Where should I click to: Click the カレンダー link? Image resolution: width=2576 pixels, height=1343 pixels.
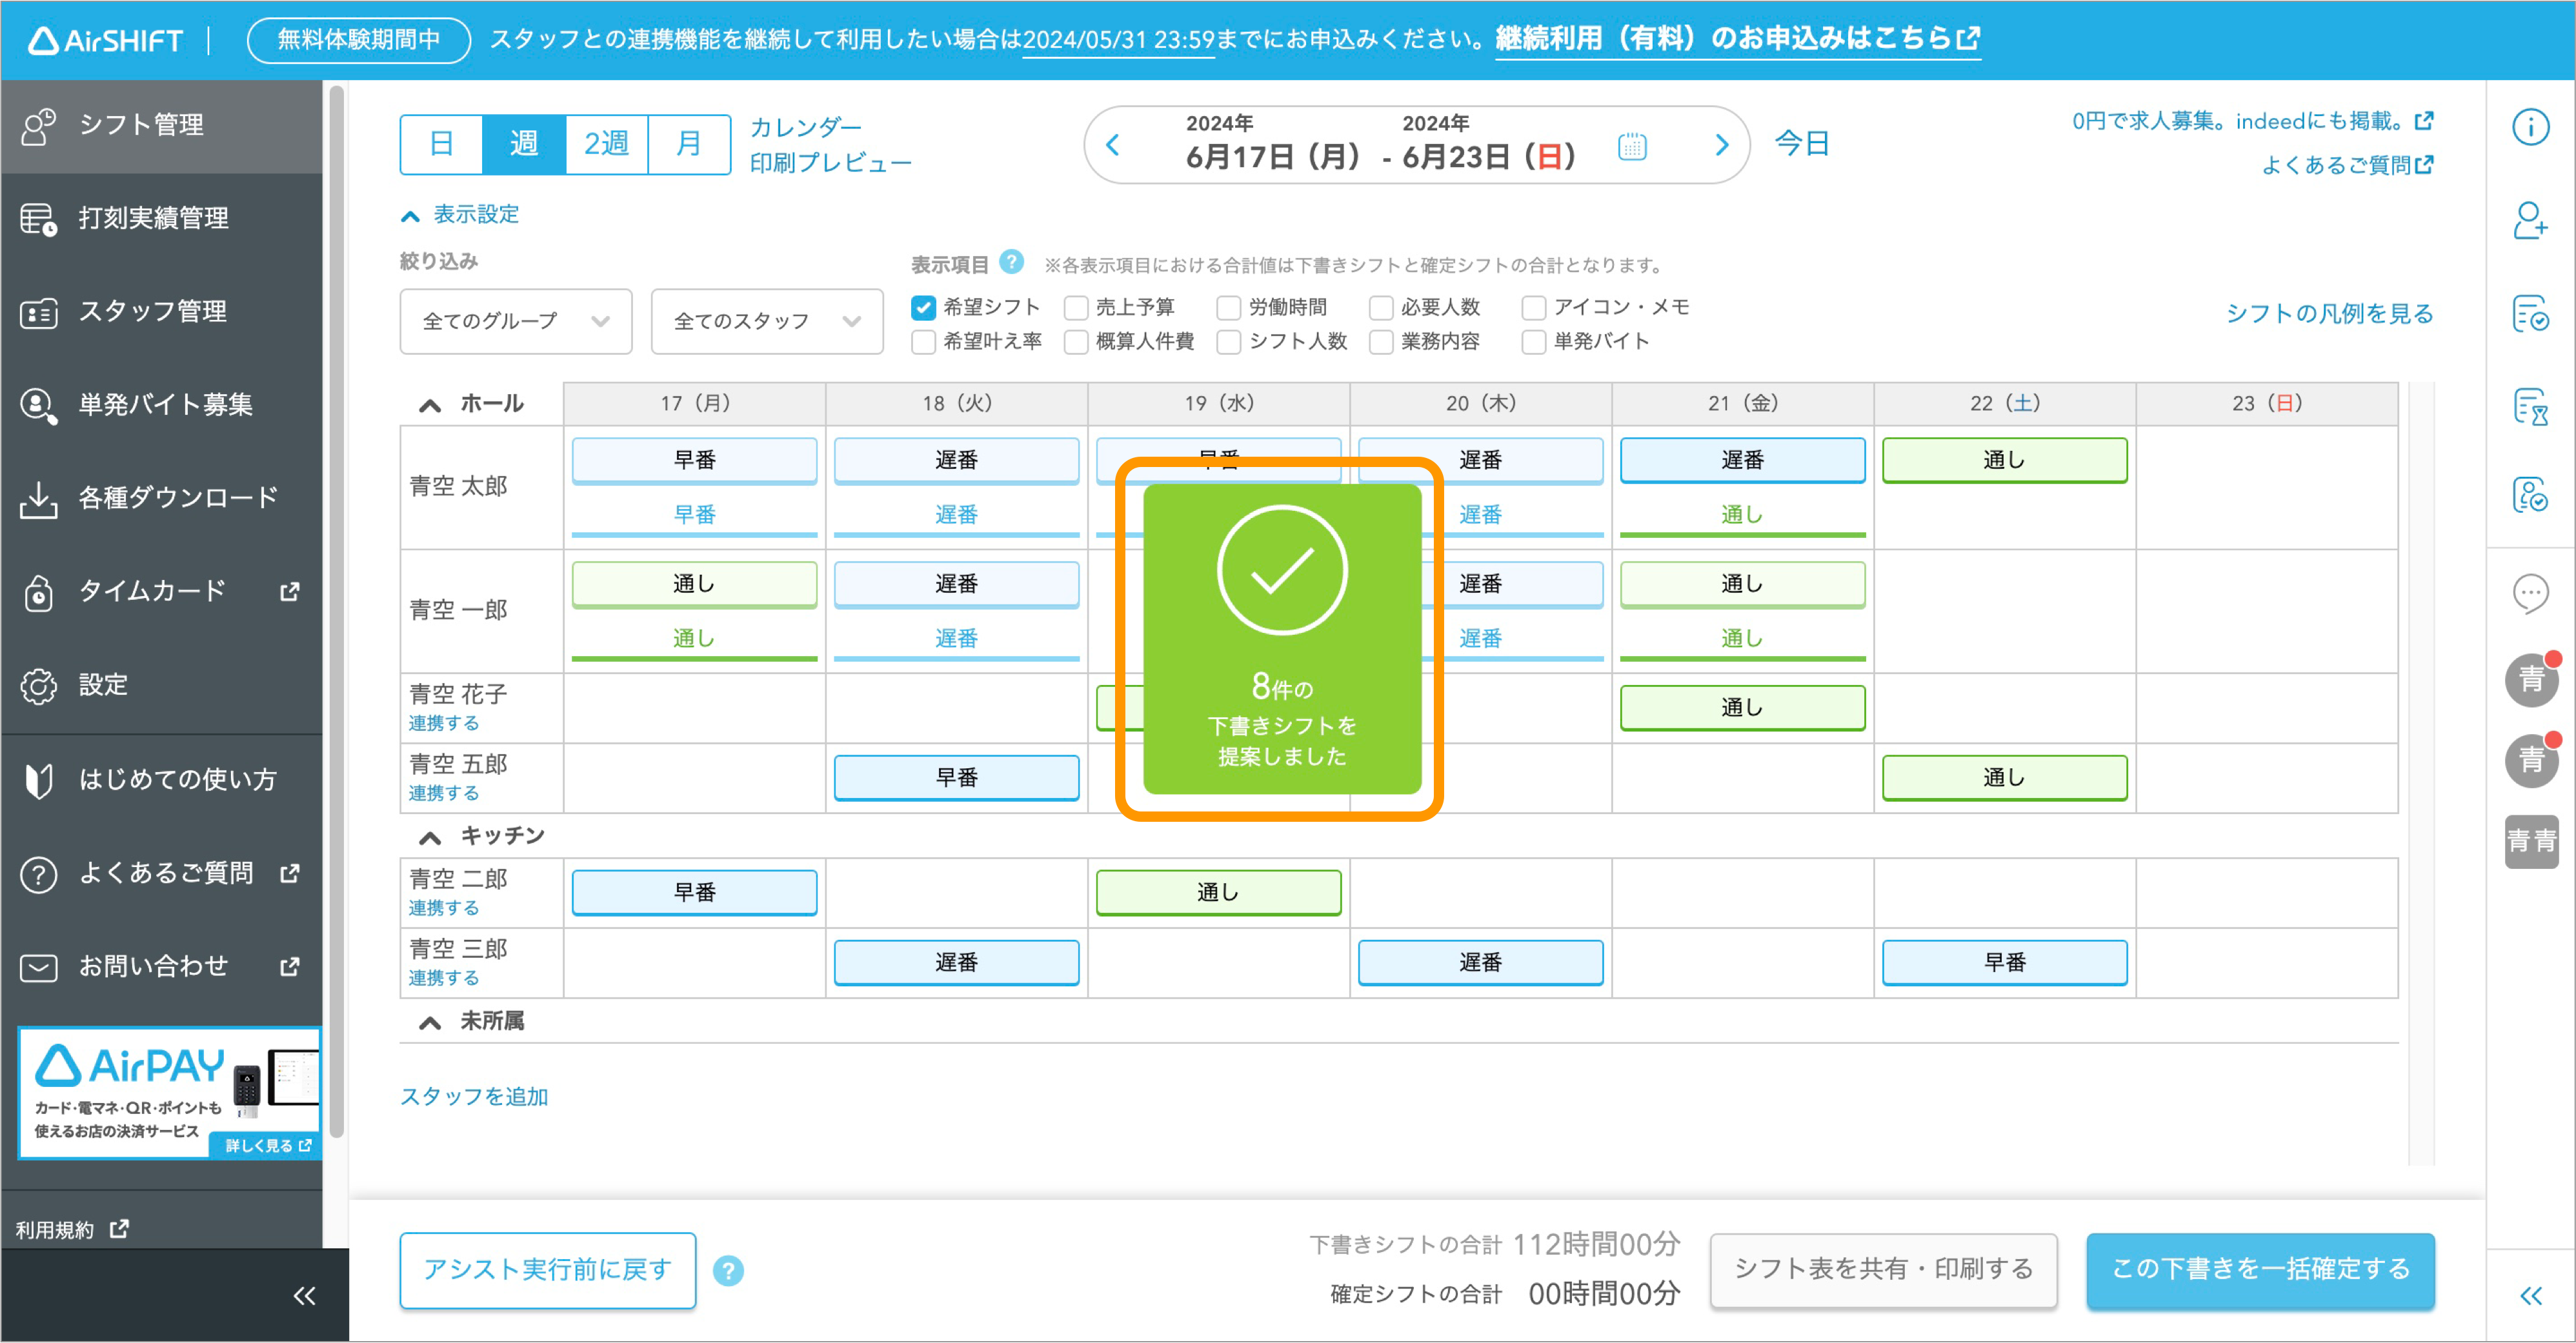[806, 127]
